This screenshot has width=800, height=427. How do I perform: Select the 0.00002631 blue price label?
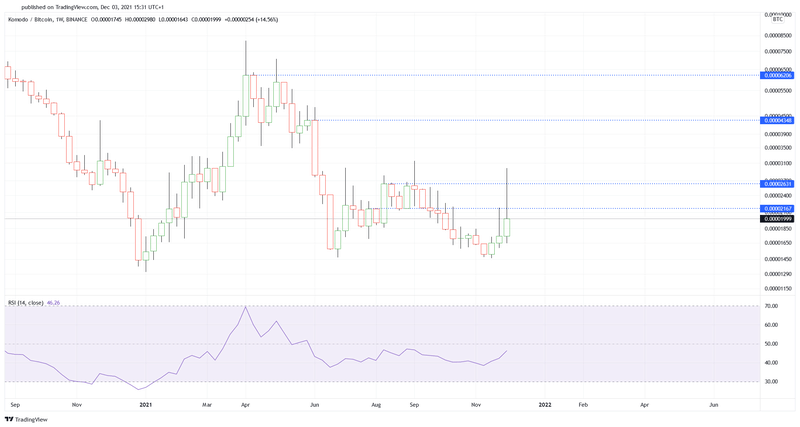click(777, 184)
